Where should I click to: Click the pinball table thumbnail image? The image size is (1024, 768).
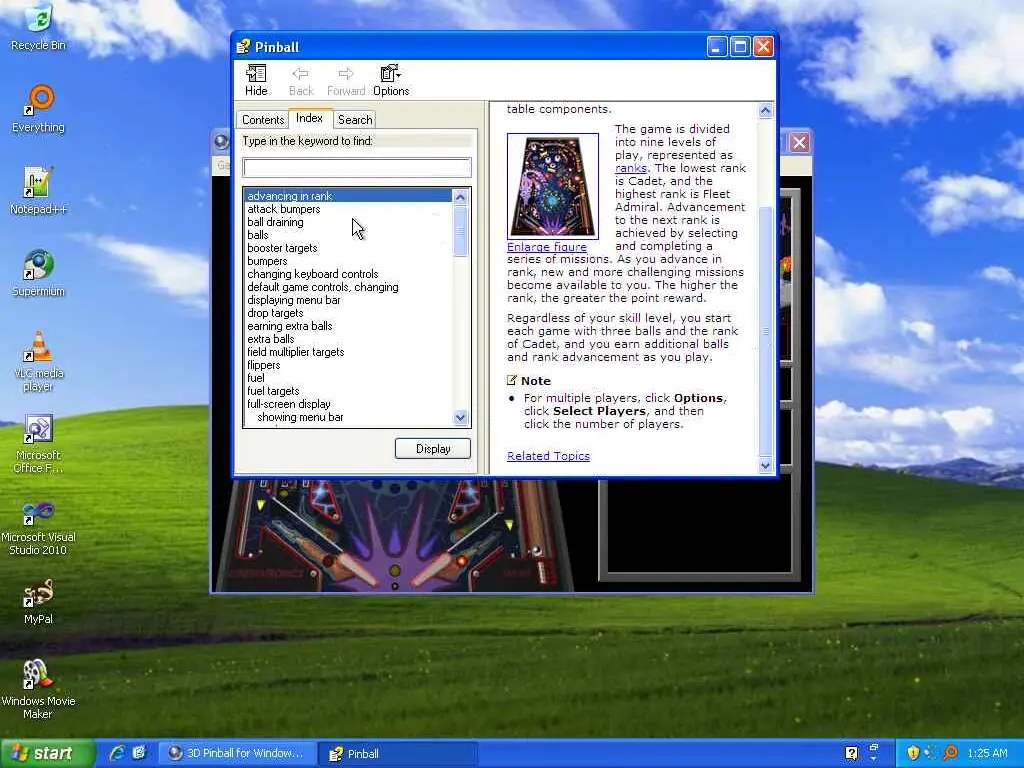pos(552,186)
